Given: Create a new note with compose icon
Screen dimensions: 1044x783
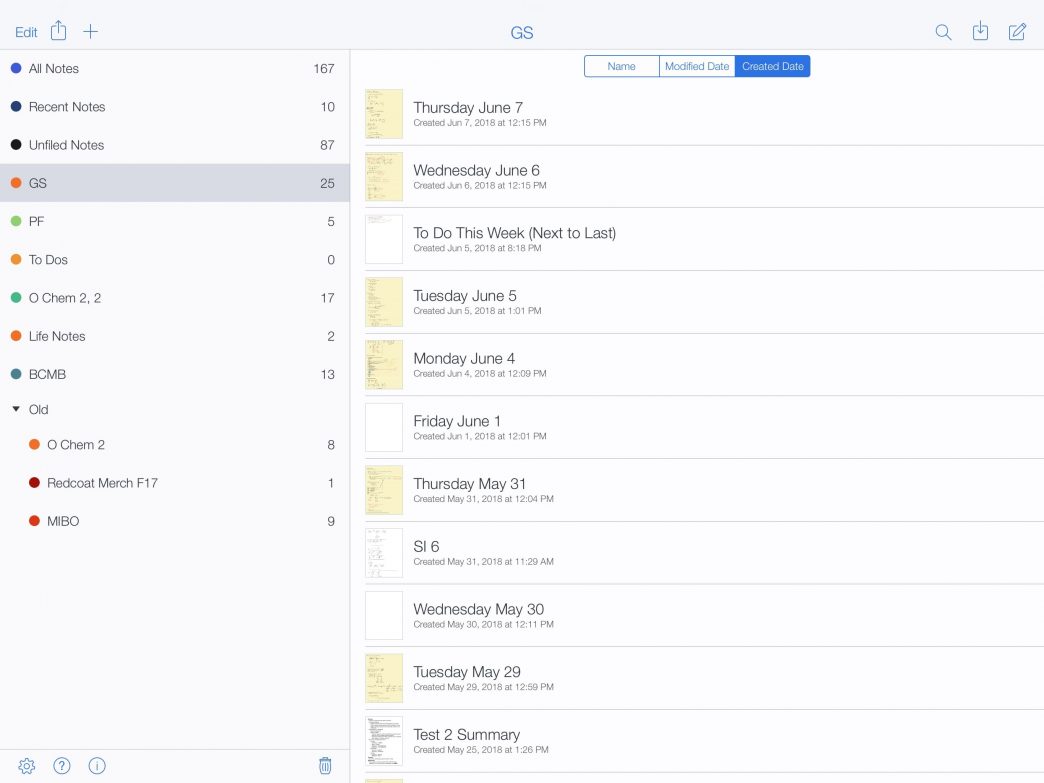Looking at the screenshot, I should [x=1017, y=31].
